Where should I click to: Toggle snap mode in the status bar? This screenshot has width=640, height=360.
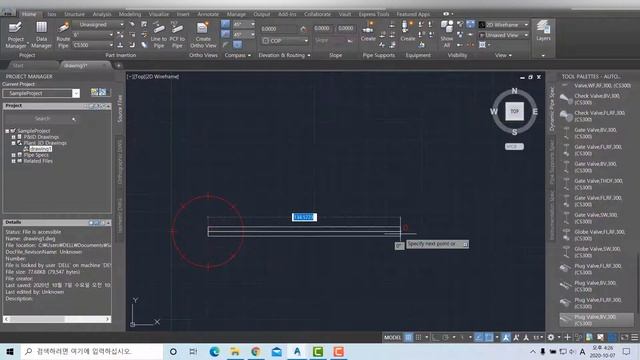(x=418, y=337)
